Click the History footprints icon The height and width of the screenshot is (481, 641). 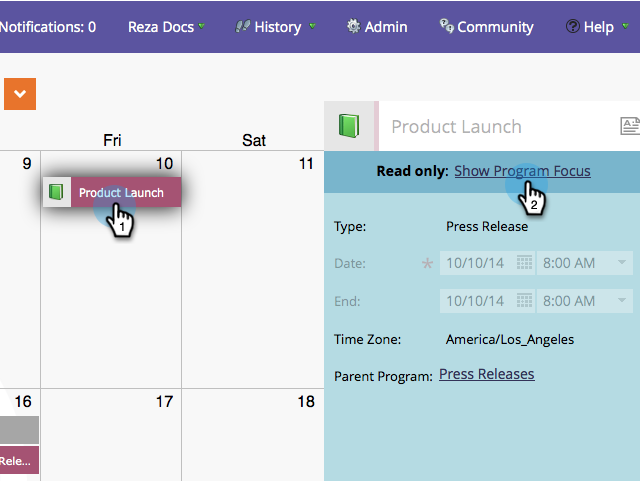tap(243, 27)
